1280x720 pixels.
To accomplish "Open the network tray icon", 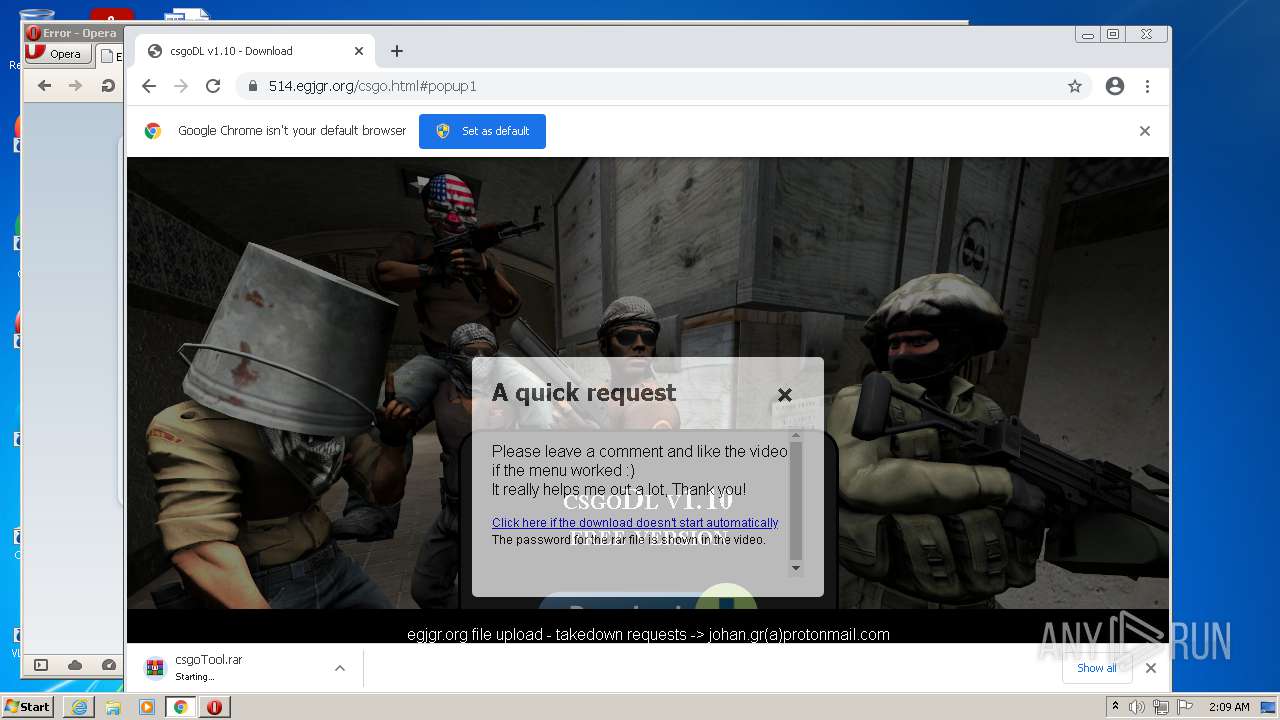I will click(1160, 707).
